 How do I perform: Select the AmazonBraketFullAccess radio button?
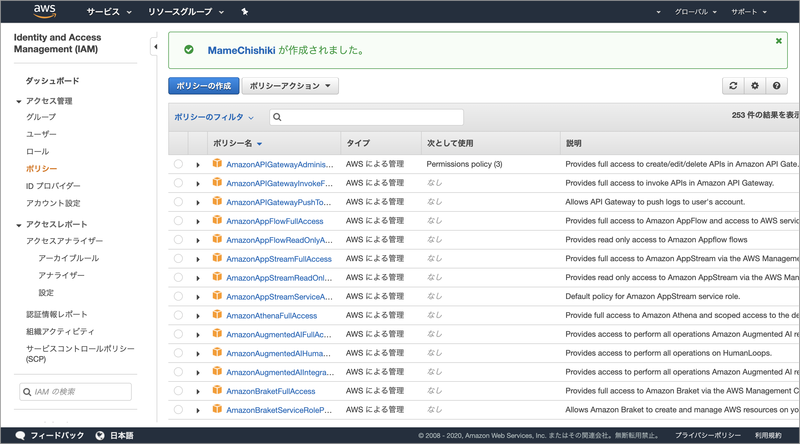click(178, 390)
